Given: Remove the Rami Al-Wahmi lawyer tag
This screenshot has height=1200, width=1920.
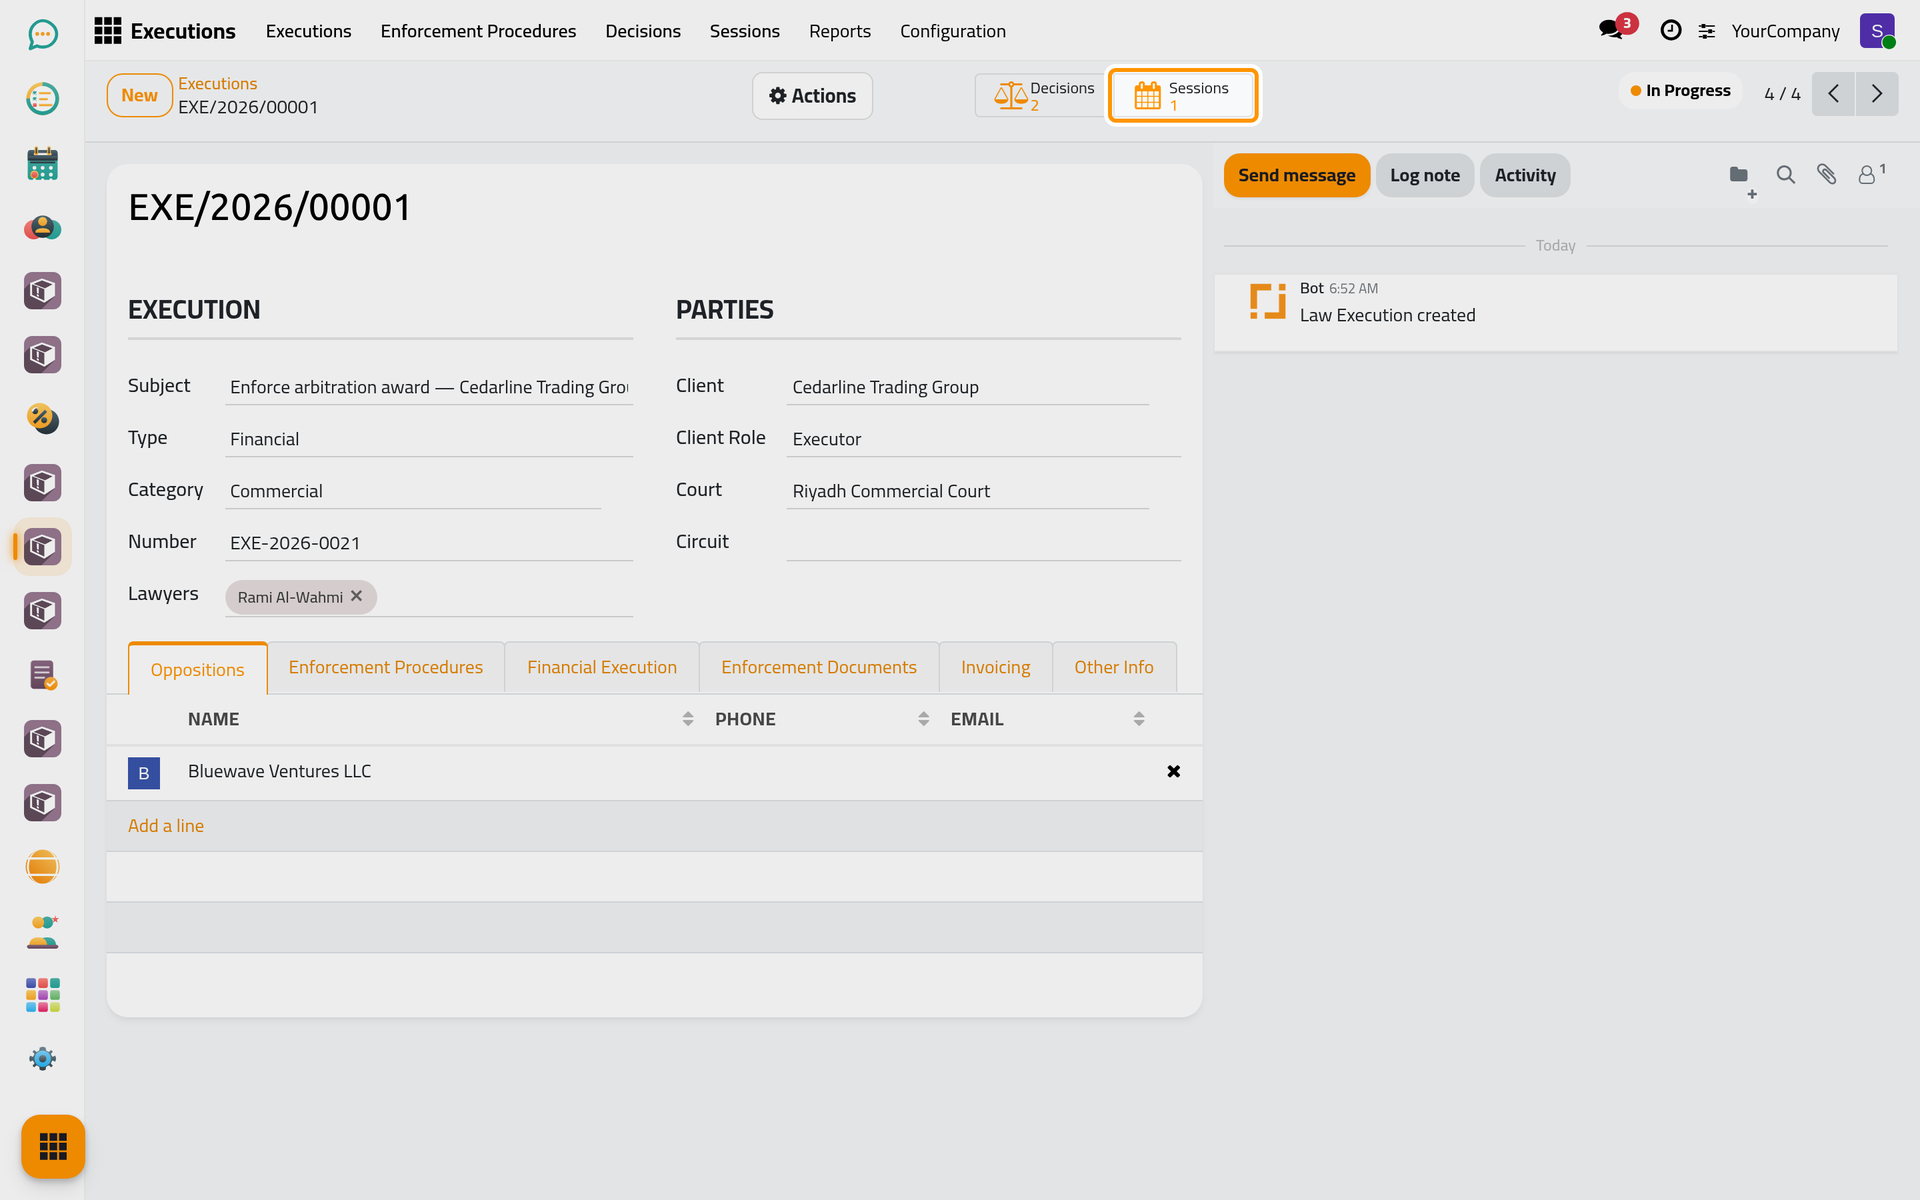Looking at the screenshot, I should [357, 596].
